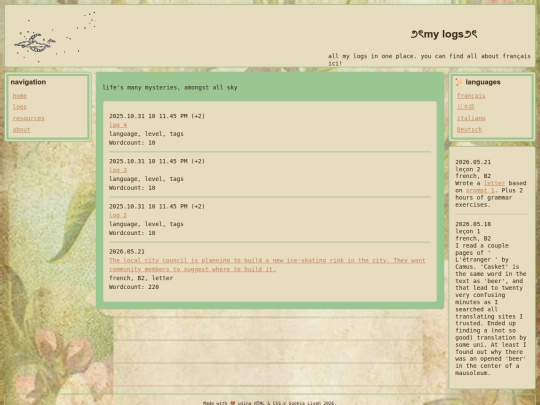Viewport: 540px width, 405px height.
Task: Click the 'leçon 1' sidebar title
Action: pyautogui.click(x=467, y=231)
